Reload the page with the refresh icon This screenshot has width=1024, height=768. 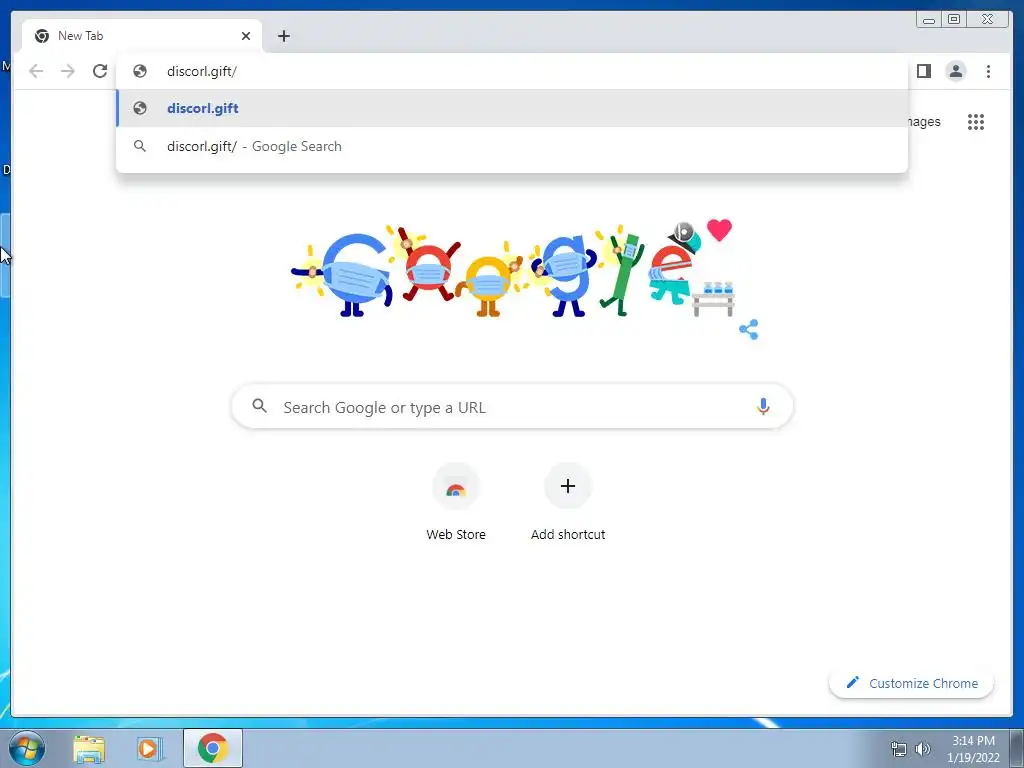(100, 71)
